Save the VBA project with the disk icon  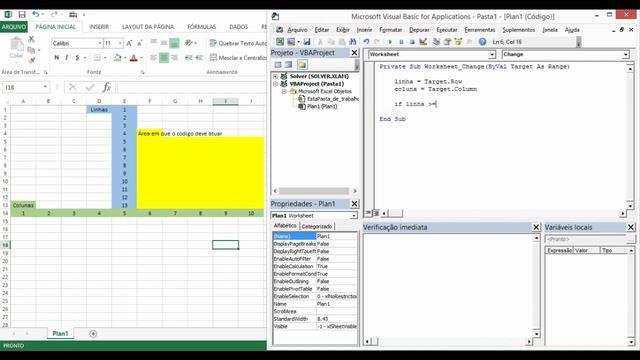307,42
